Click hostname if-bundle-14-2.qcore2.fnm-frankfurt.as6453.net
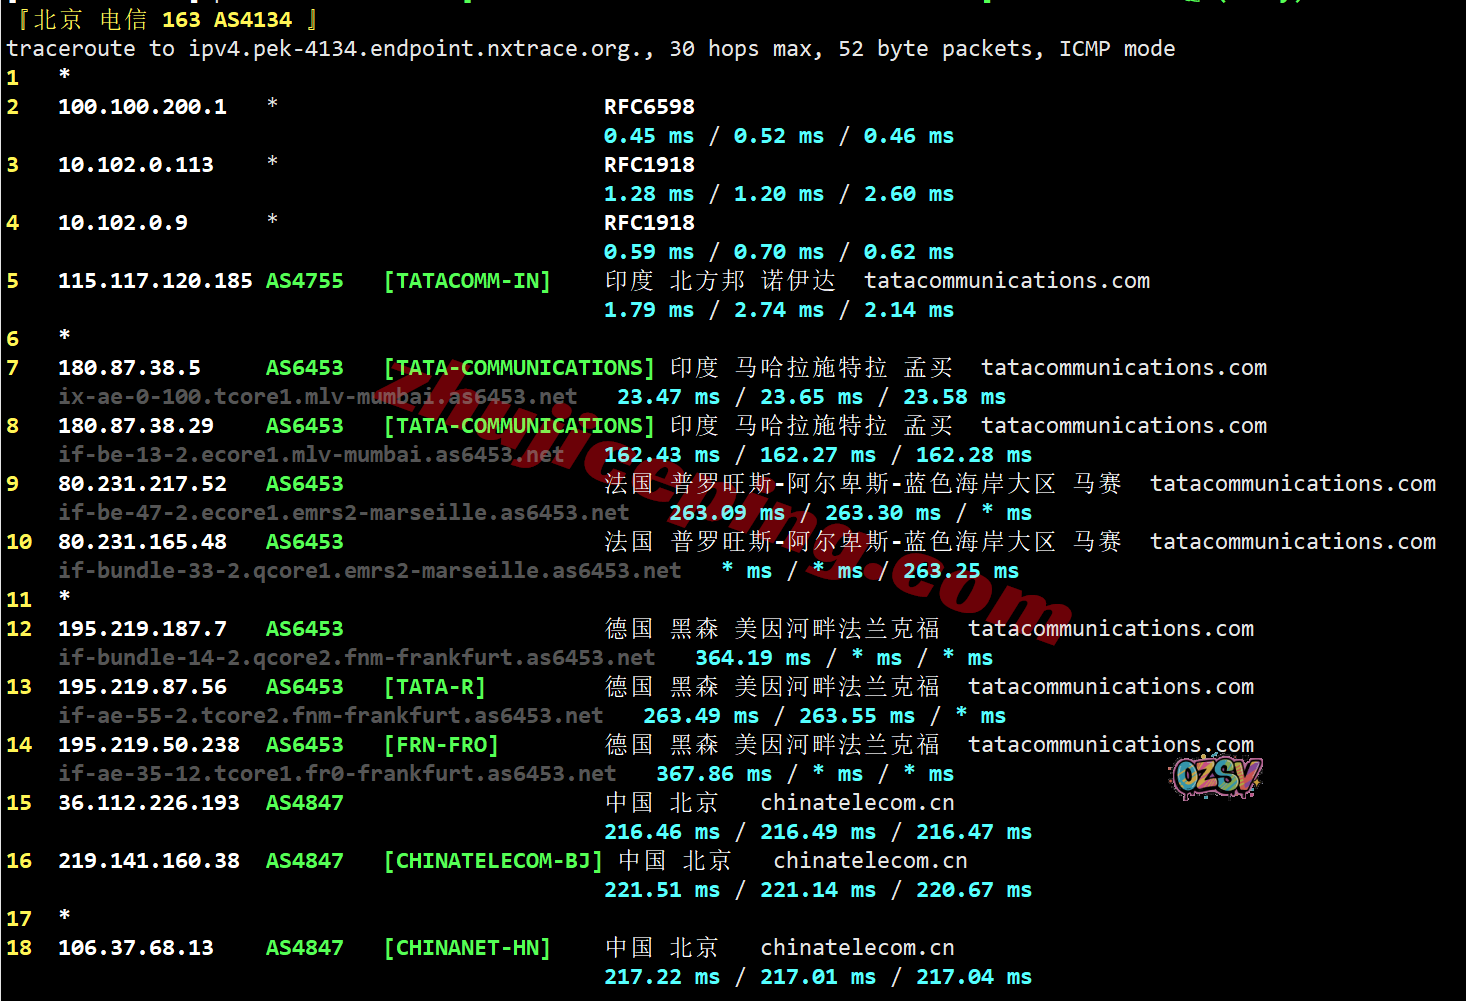The height and width of the screenshot is (1001, 1466). click(x=357, y=658)
